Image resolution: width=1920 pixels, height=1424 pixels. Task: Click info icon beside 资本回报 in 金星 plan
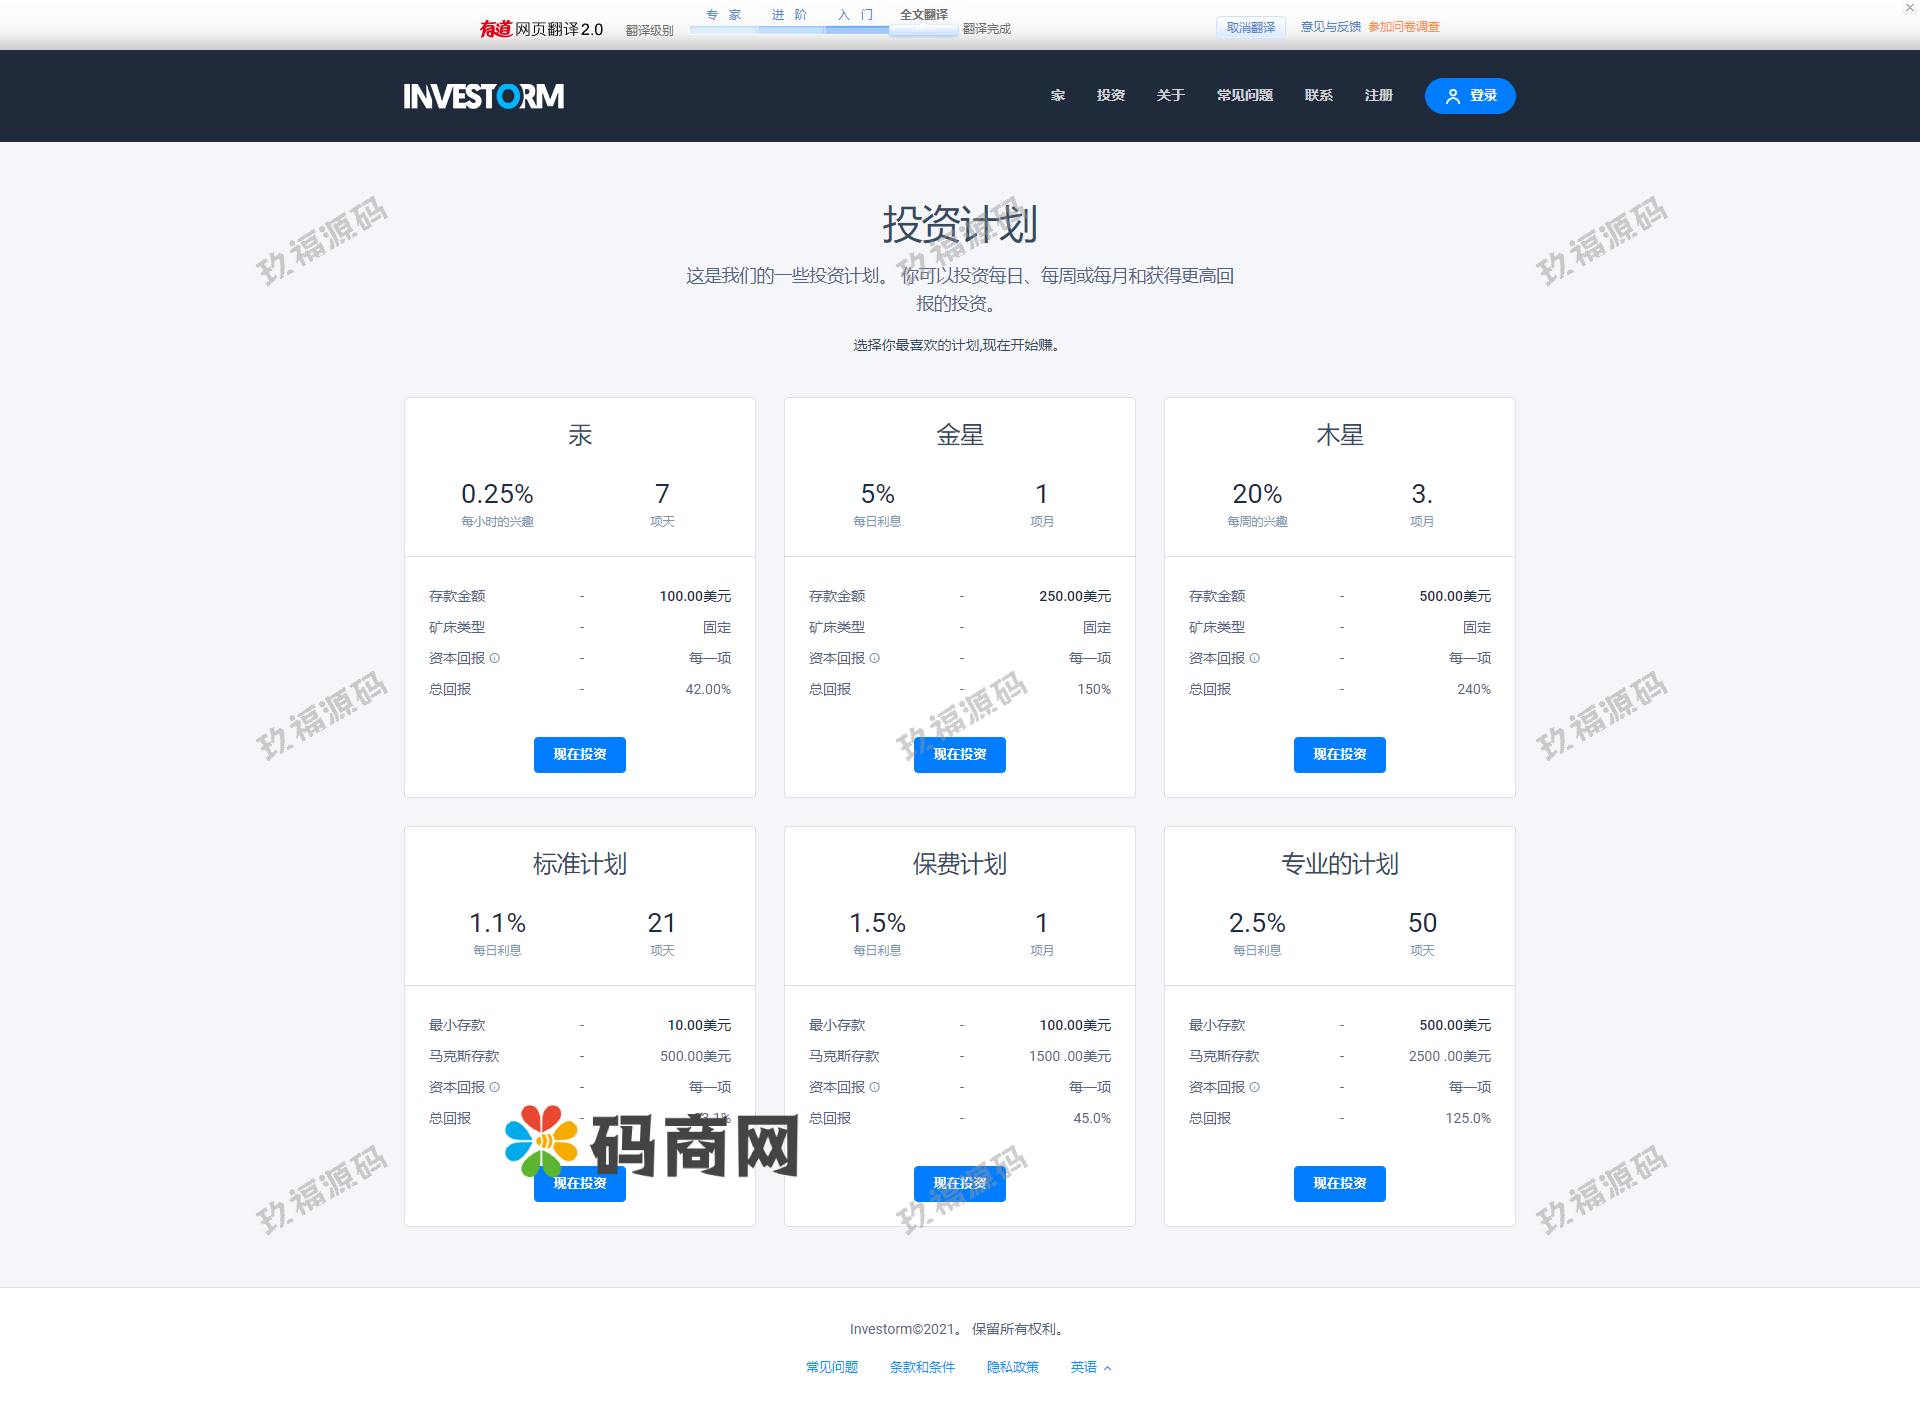pyautogui.click(x=875, y=658)
